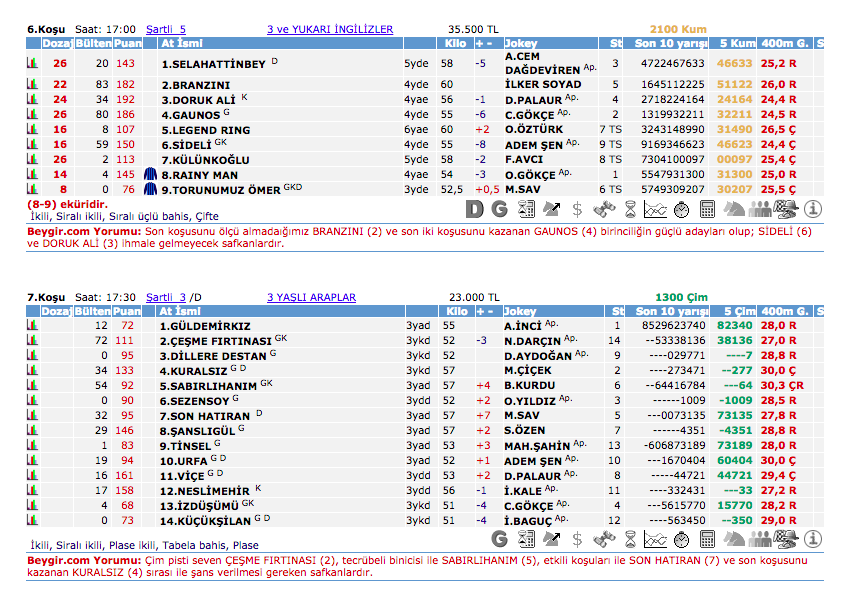Open the 3 YAŞLI ARAPLAR link

[x=311, y=297]
